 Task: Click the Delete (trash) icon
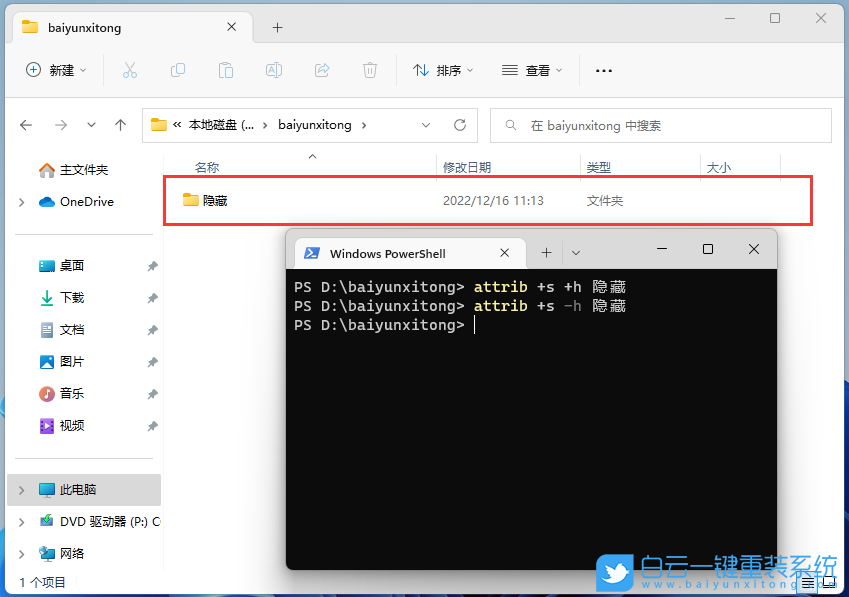(x=369, y=70)
